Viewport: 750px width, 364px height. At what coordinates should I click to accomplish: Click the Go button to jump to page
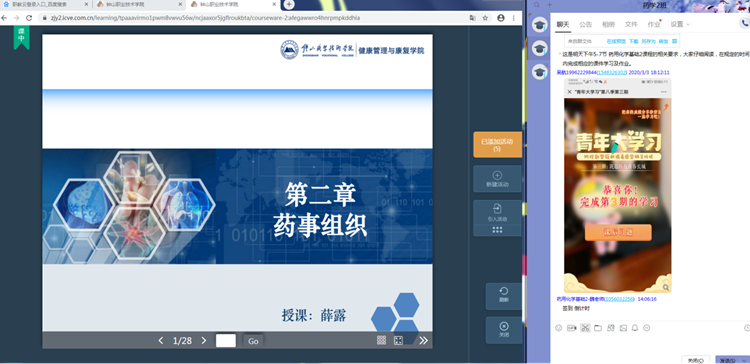tap(253, 341)
